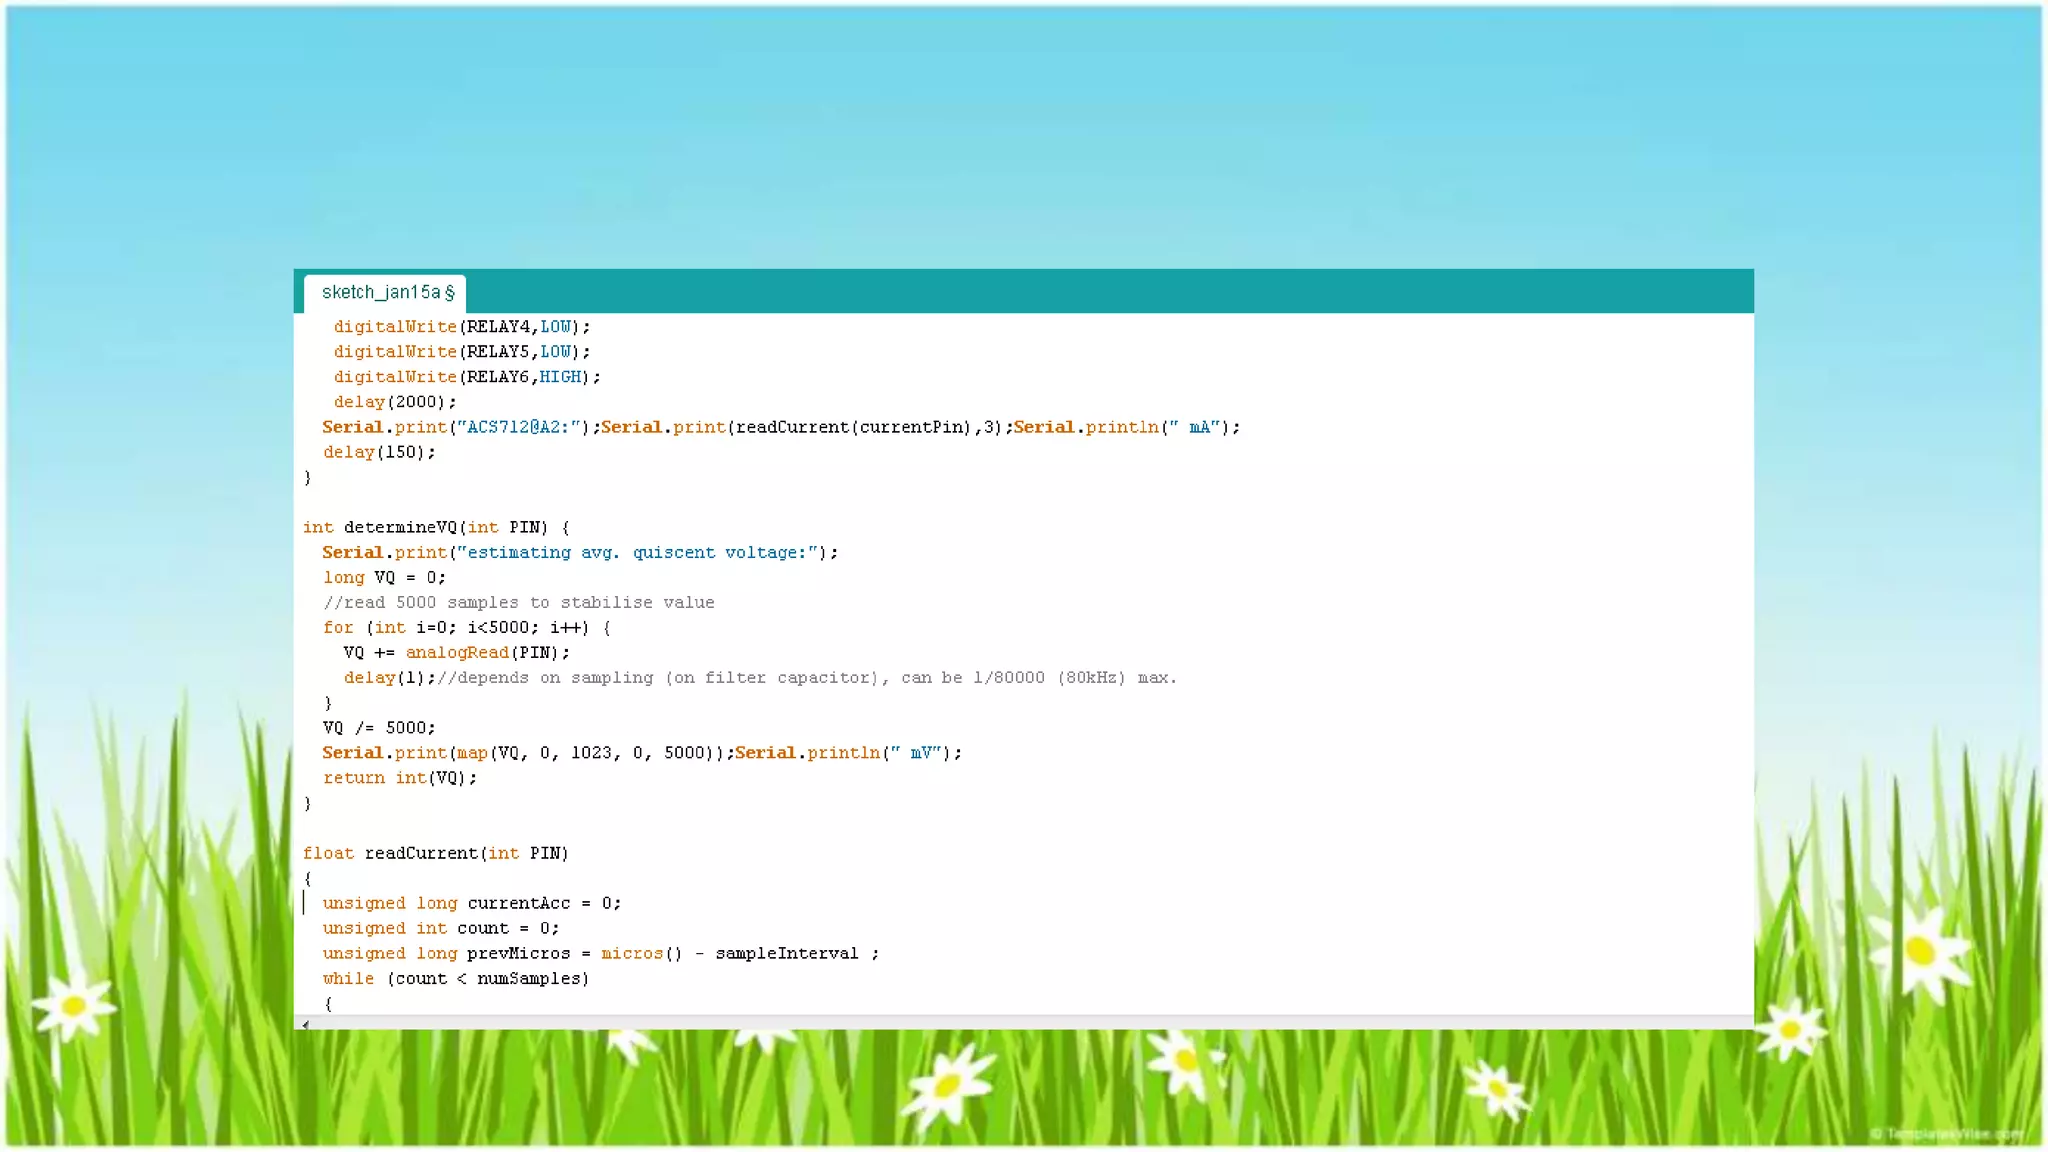The image size is (2048, 1152).
Task: Click the map(VQ, 0, 1023, 0, 5000) call
Action: 588,752
